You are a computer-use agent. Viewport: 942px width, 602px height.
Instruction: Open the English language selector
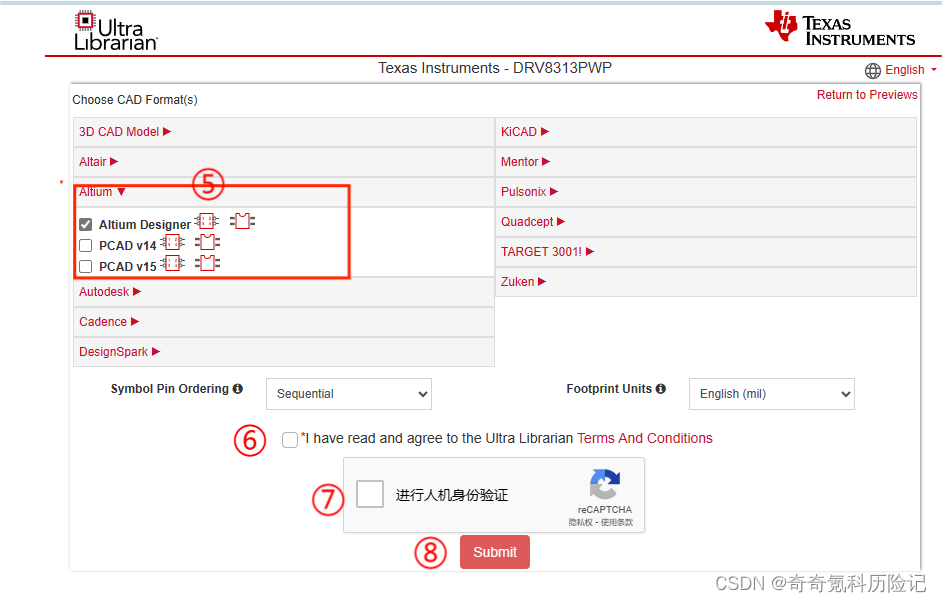[x=901, y=70]
